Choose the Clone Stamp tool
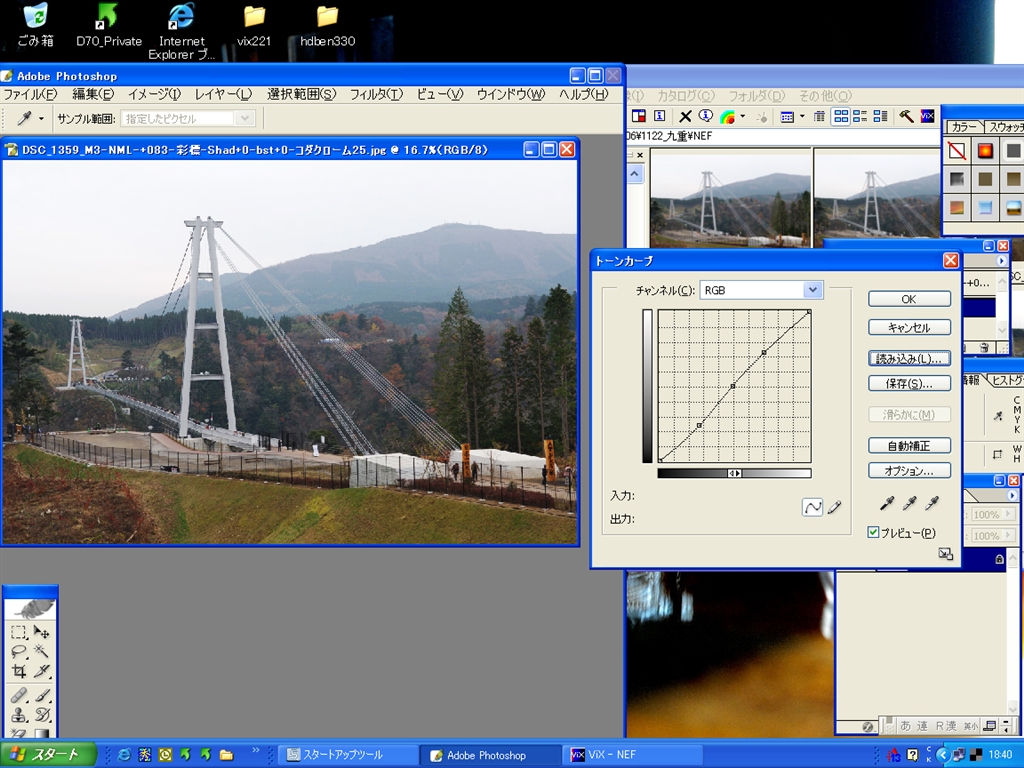Screen dimensions: 1024x768 [19, 714]
